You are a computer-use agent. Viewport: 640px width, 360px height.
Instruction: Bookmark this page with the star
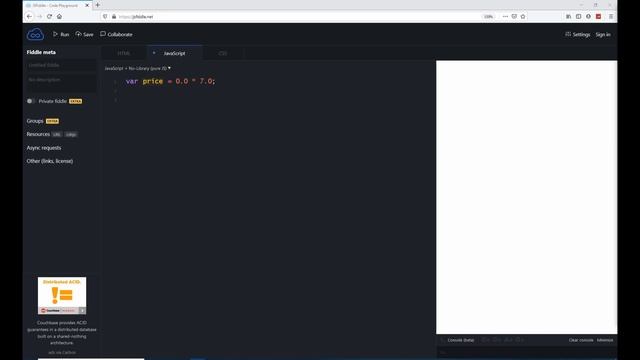coord(523,16)
